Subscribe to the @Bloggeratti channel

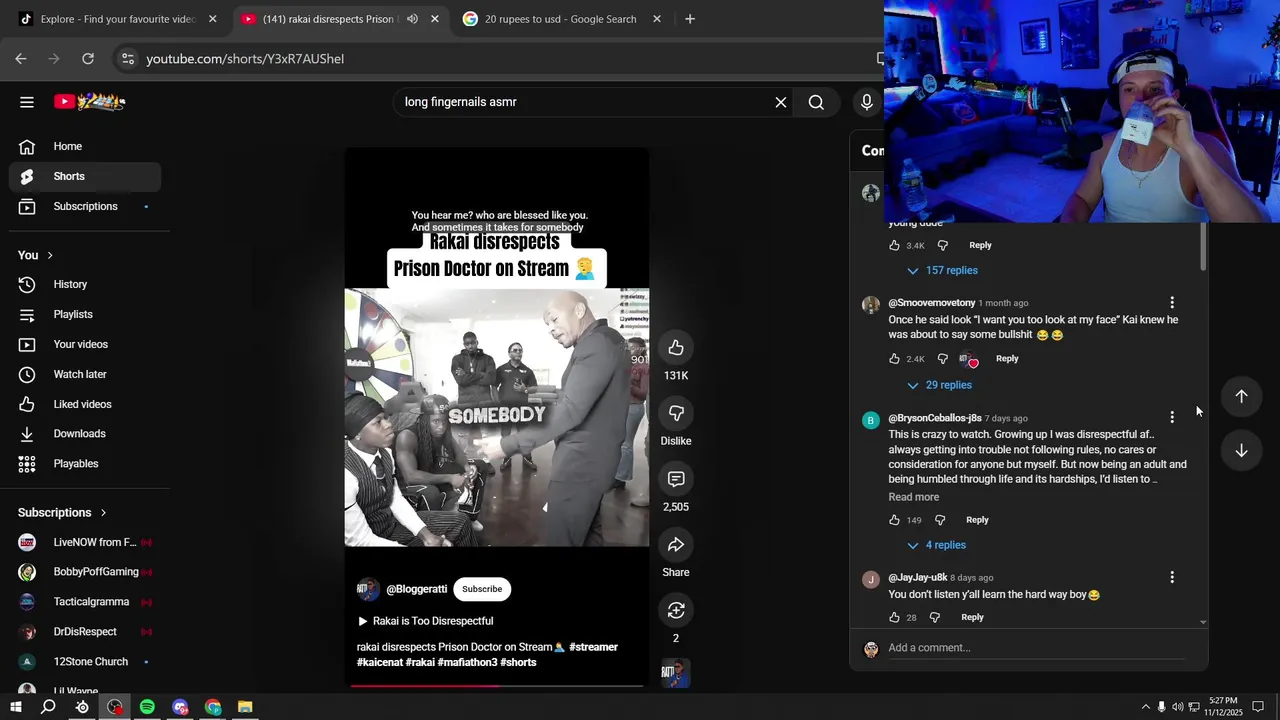coord(482,589)
